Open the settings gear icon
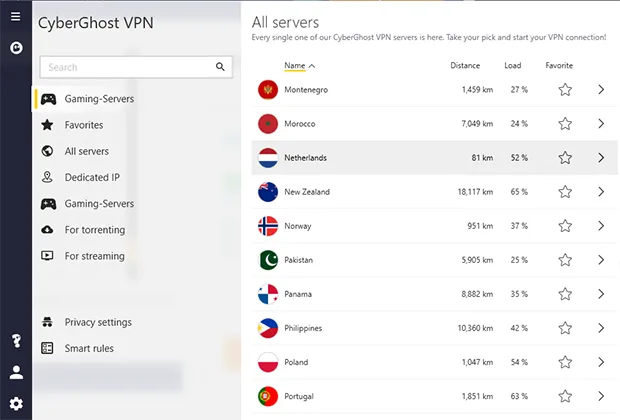 pyautogui.click(x=16, y=404)
